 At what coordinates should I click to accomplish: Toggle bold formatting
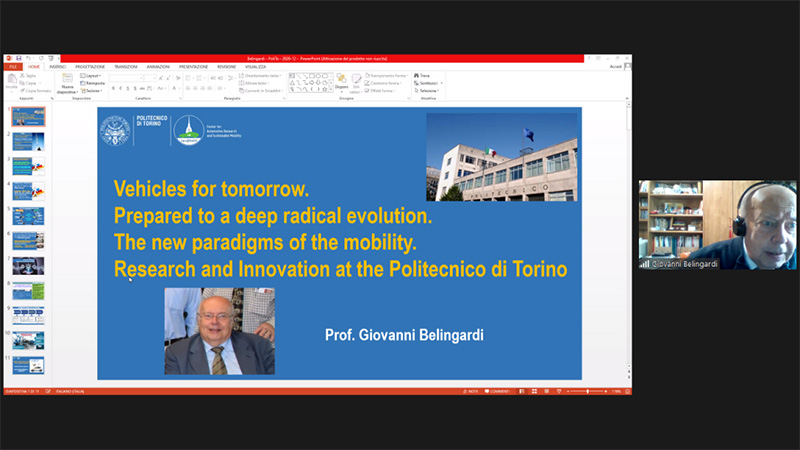113,88
